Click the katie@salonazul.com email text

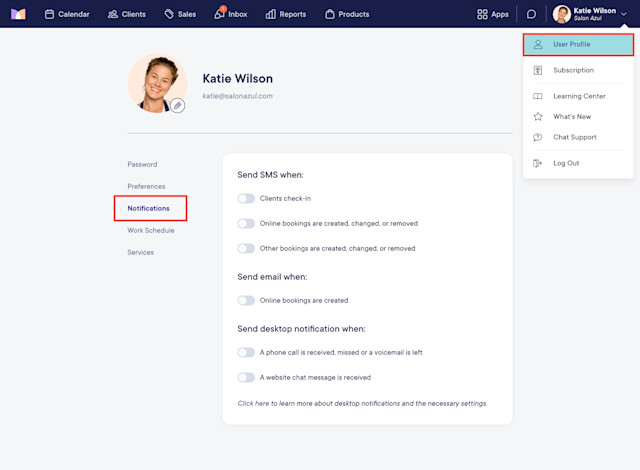(x=238, y=96)
